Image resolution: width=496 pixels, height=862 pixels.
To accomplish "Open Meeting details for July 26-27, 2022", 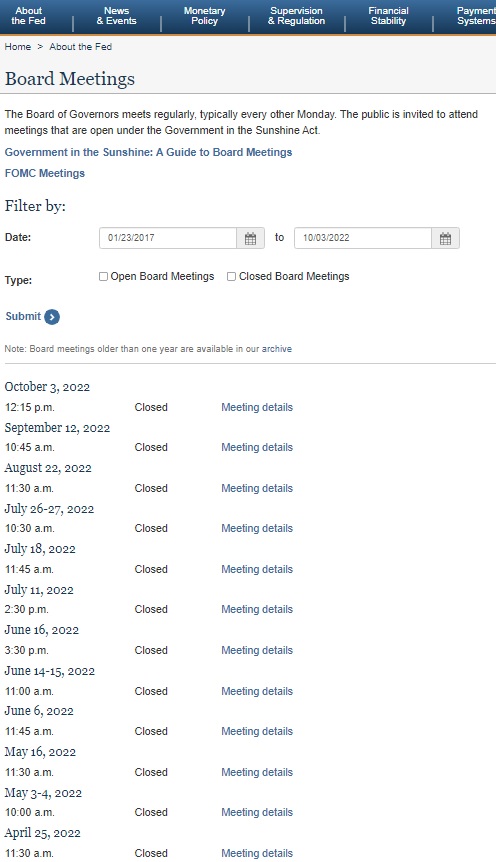I will [x=257, y=528].
